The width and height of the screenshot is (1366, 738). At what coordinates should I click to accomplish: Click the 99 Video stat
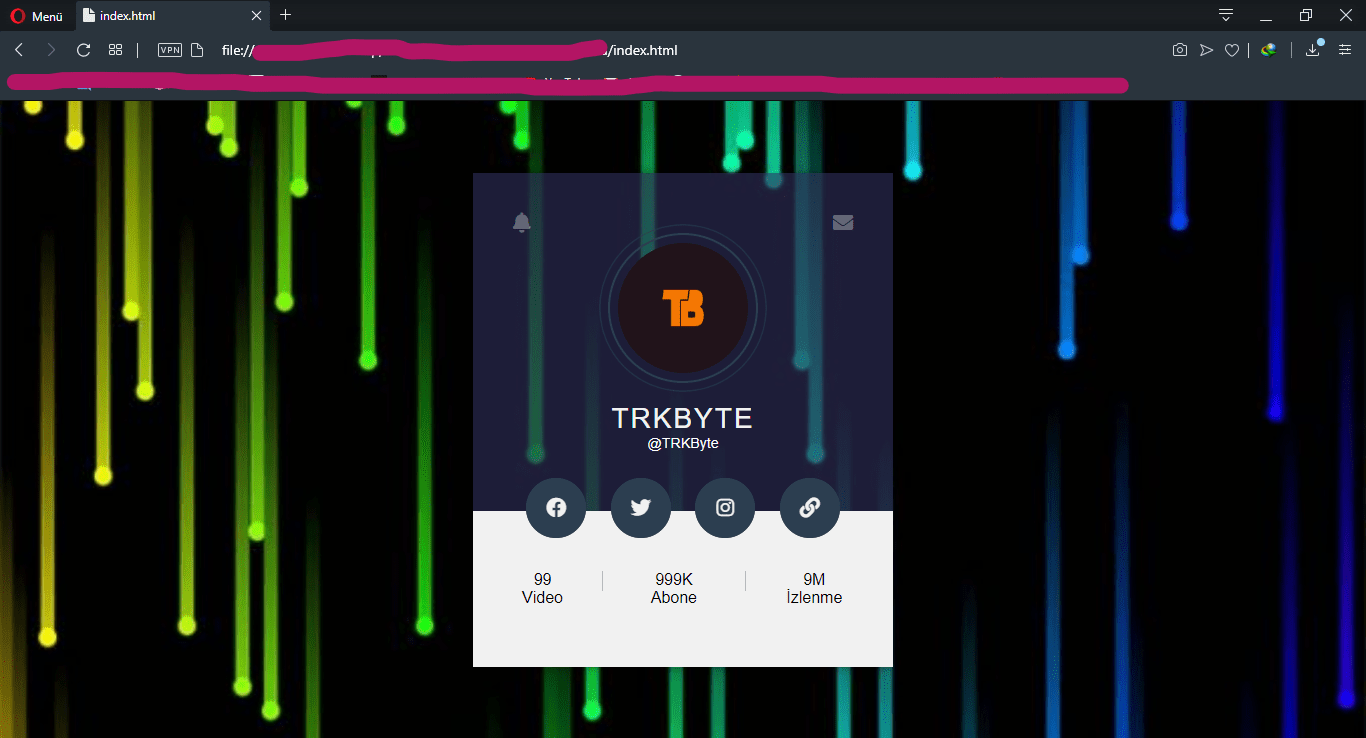[x=542, y=588]
